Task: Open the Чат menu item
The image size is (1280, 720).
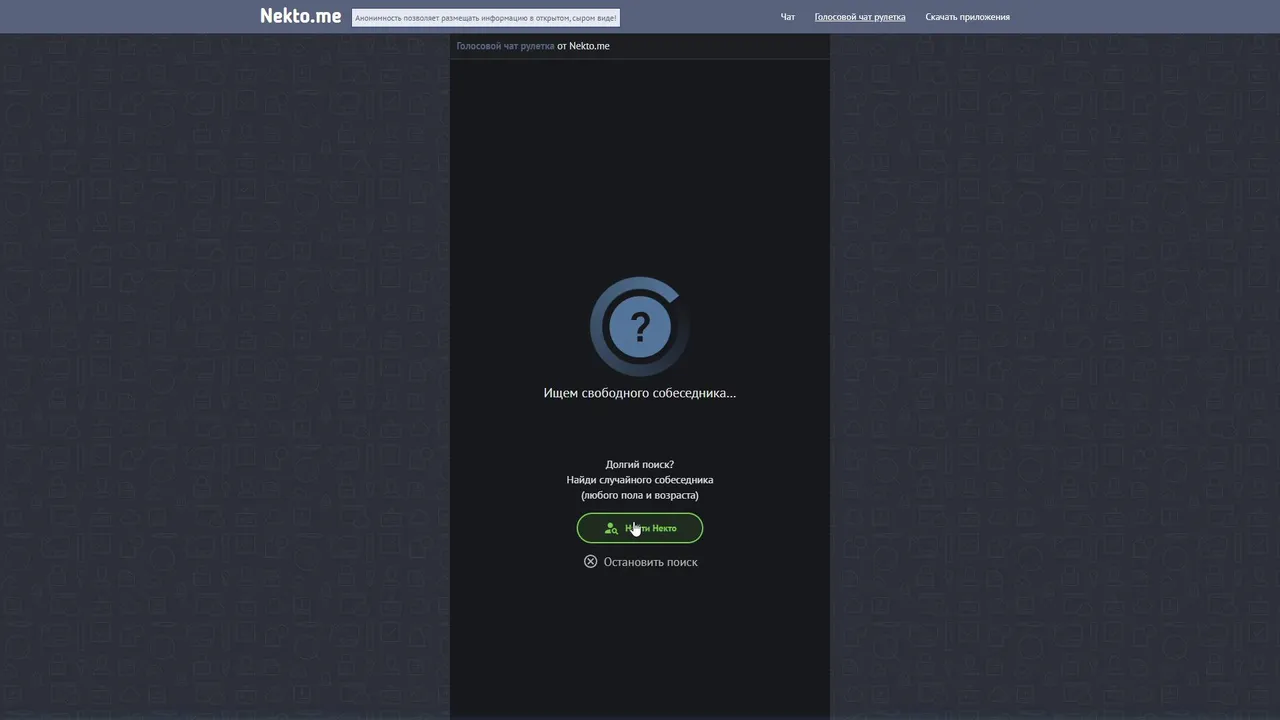Action: point(788,17)
